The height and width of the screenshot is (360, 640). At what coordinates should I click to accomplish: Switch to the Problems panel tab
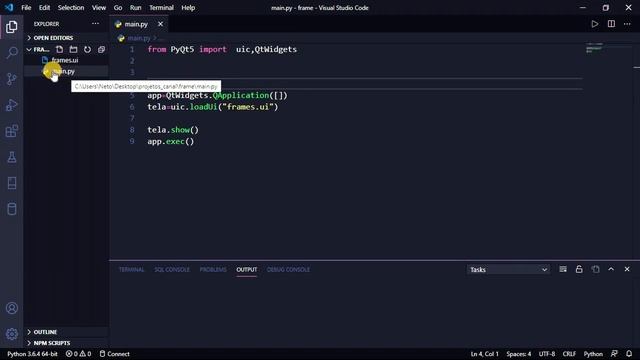tap(213, 270)
